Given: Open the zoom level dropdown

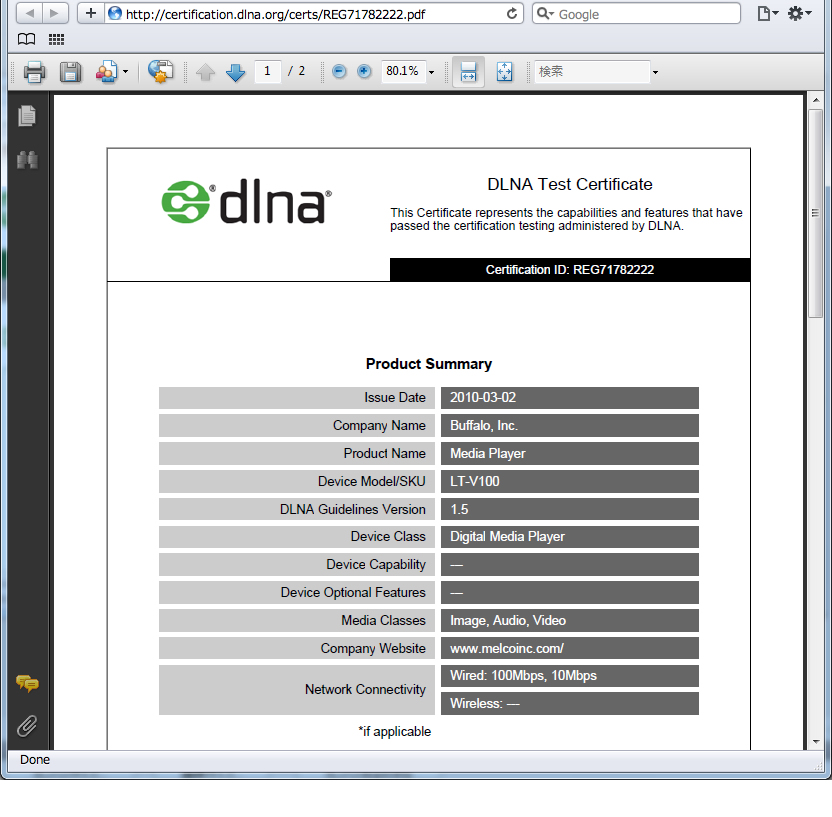Looking at the screenshot, I should click(431, 72).
